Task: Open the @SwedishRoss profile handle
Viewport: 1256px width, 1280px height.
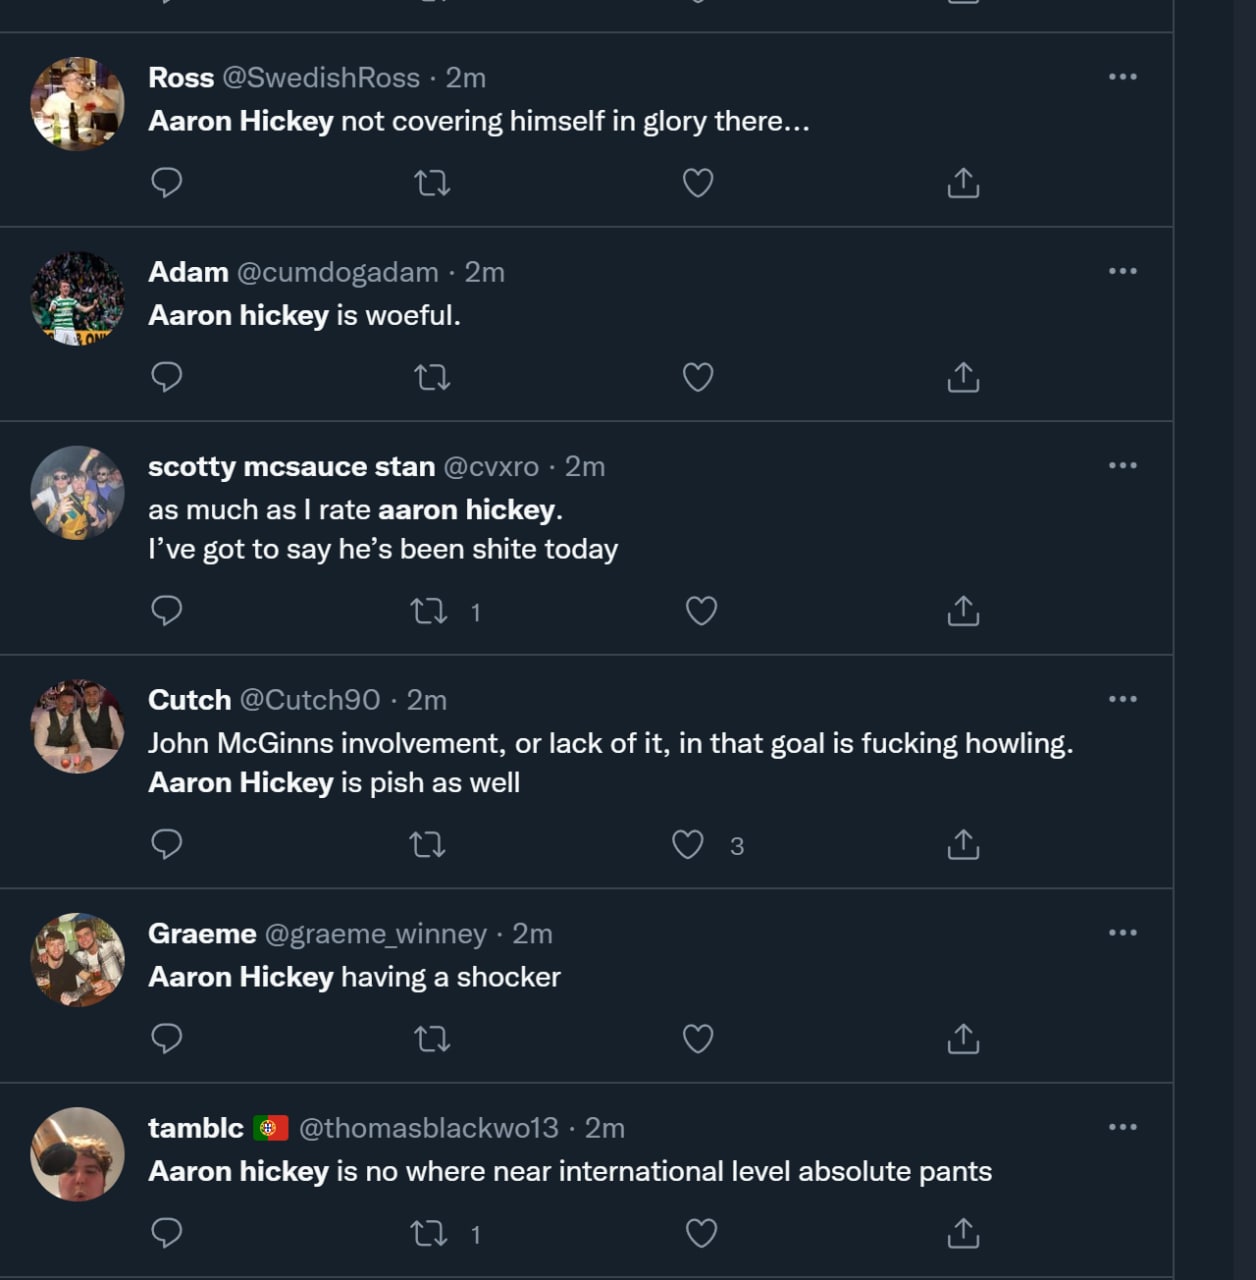Action: point(320,78)
